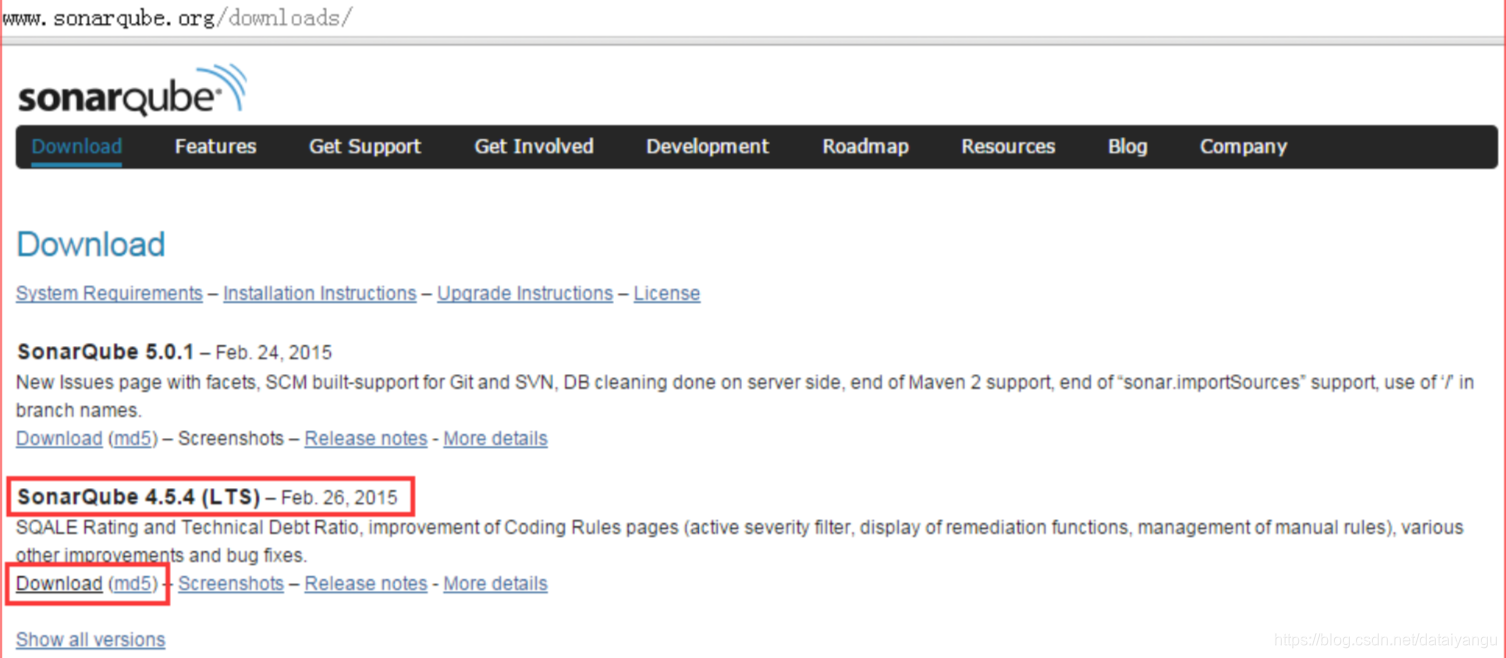View Screenshots for SonarQube 4.5.4
Screen dimensions: 1506x658
pos(231,583)
